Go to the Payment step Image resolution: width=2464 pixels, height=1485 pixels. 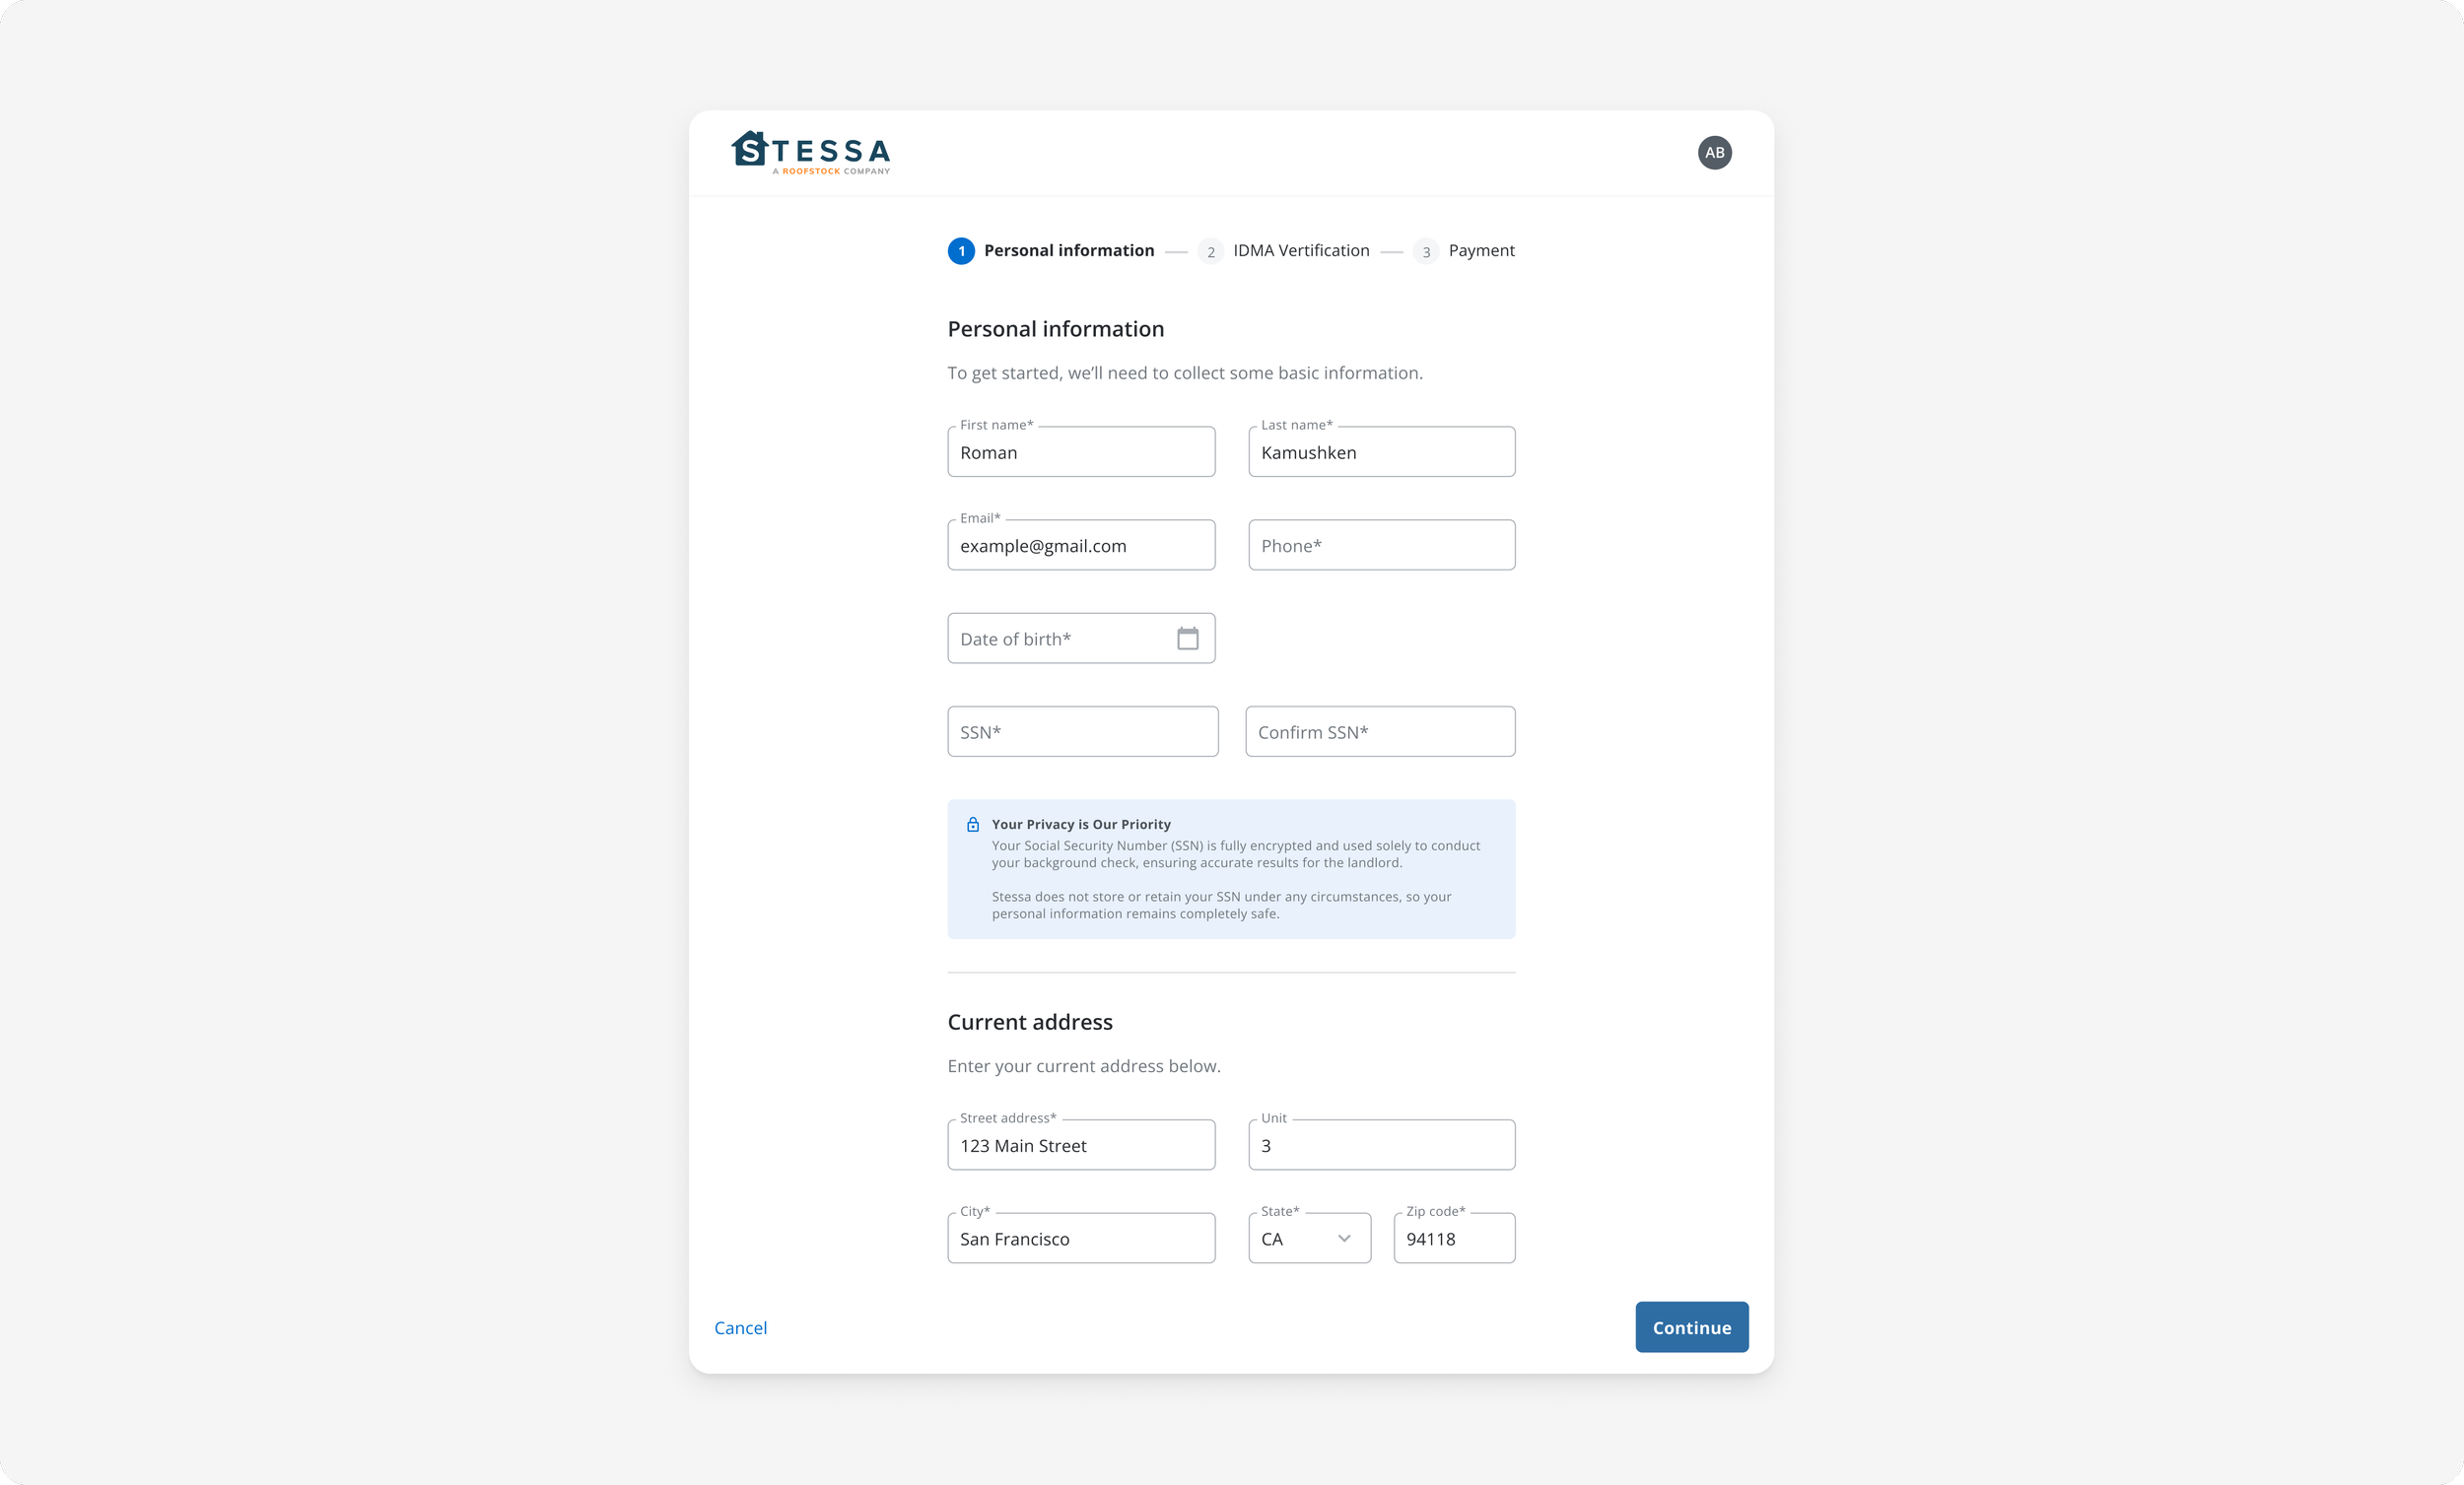tap(1481, 251)
